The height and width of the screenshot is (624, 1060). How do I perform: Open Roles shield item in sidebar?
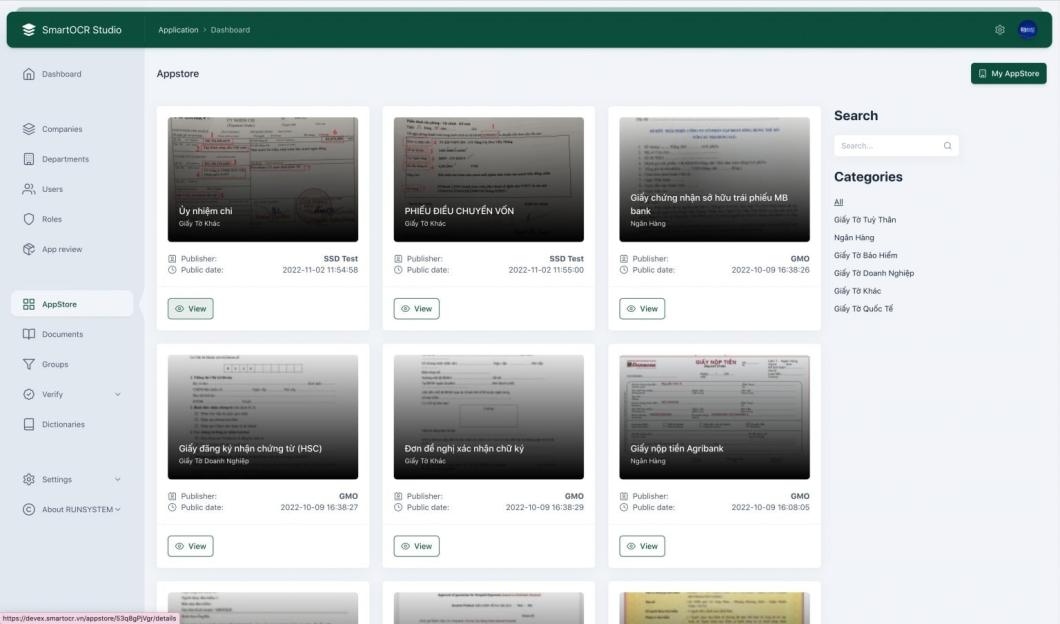point(51,219)
